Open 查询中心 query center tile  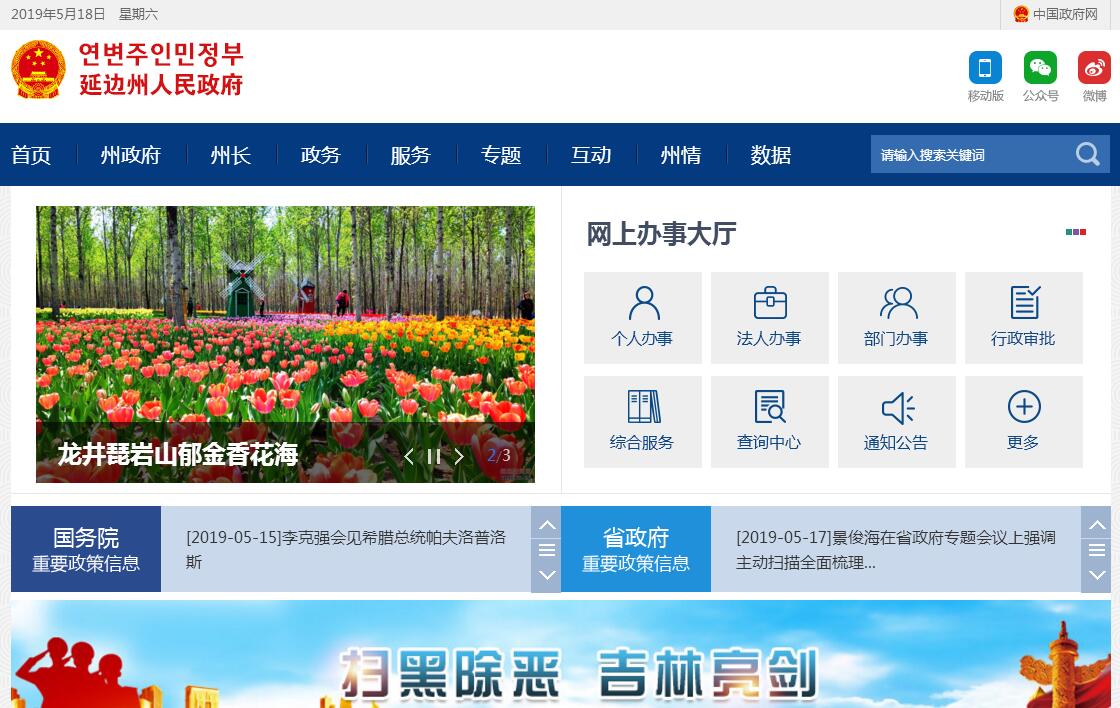coord(770,422)
